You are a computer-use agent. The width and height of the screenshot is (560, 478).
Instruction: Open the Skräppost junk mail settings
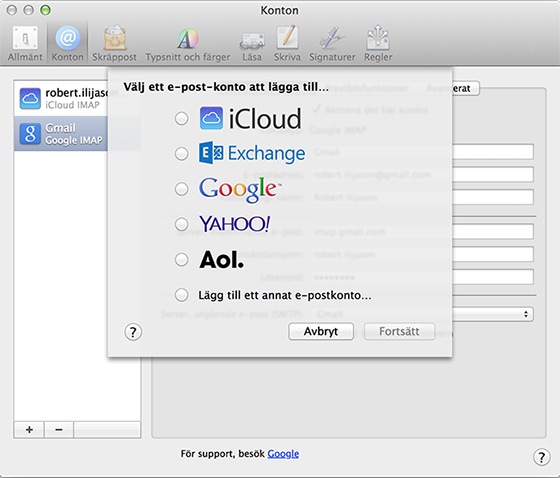click(114, 44)
